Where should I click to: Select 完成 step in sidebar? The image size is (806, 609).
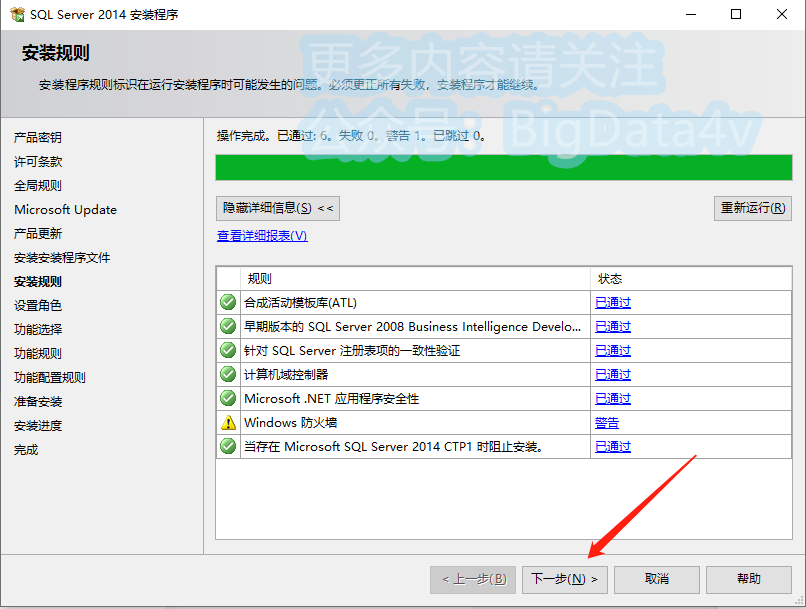[26, 450]
